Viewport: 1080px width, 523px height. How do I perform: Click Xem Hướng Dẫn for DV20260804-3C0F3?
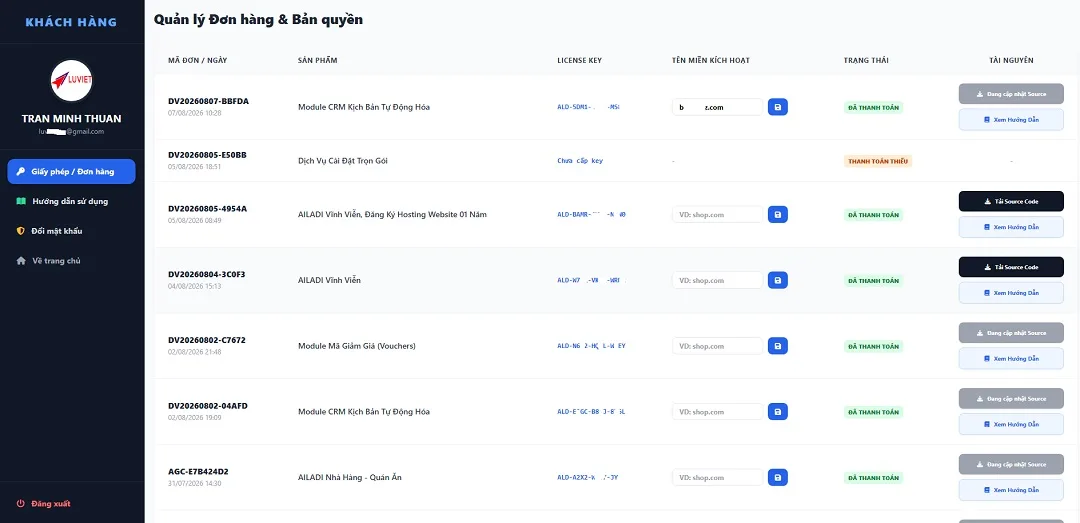pyautogui.click(x=1011, y=293)
